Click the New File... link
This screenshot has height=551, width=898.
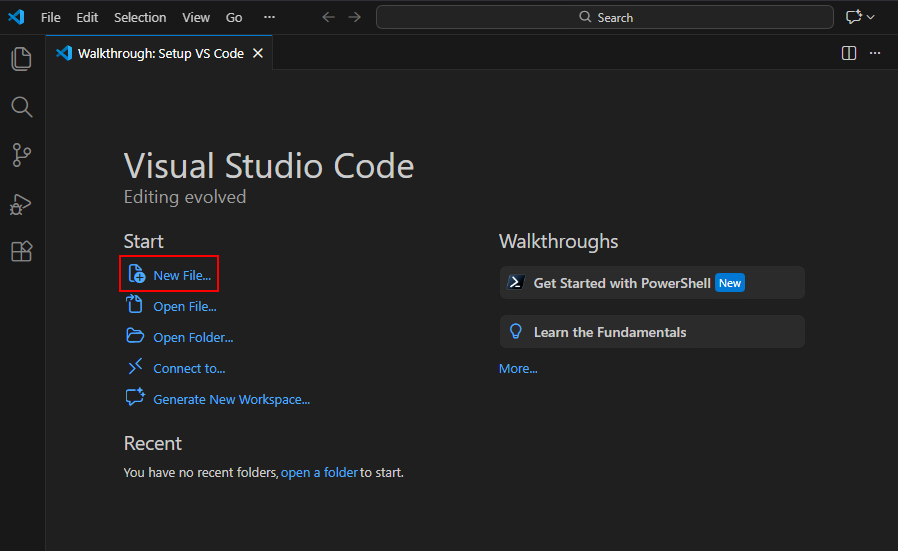point(182,275)
